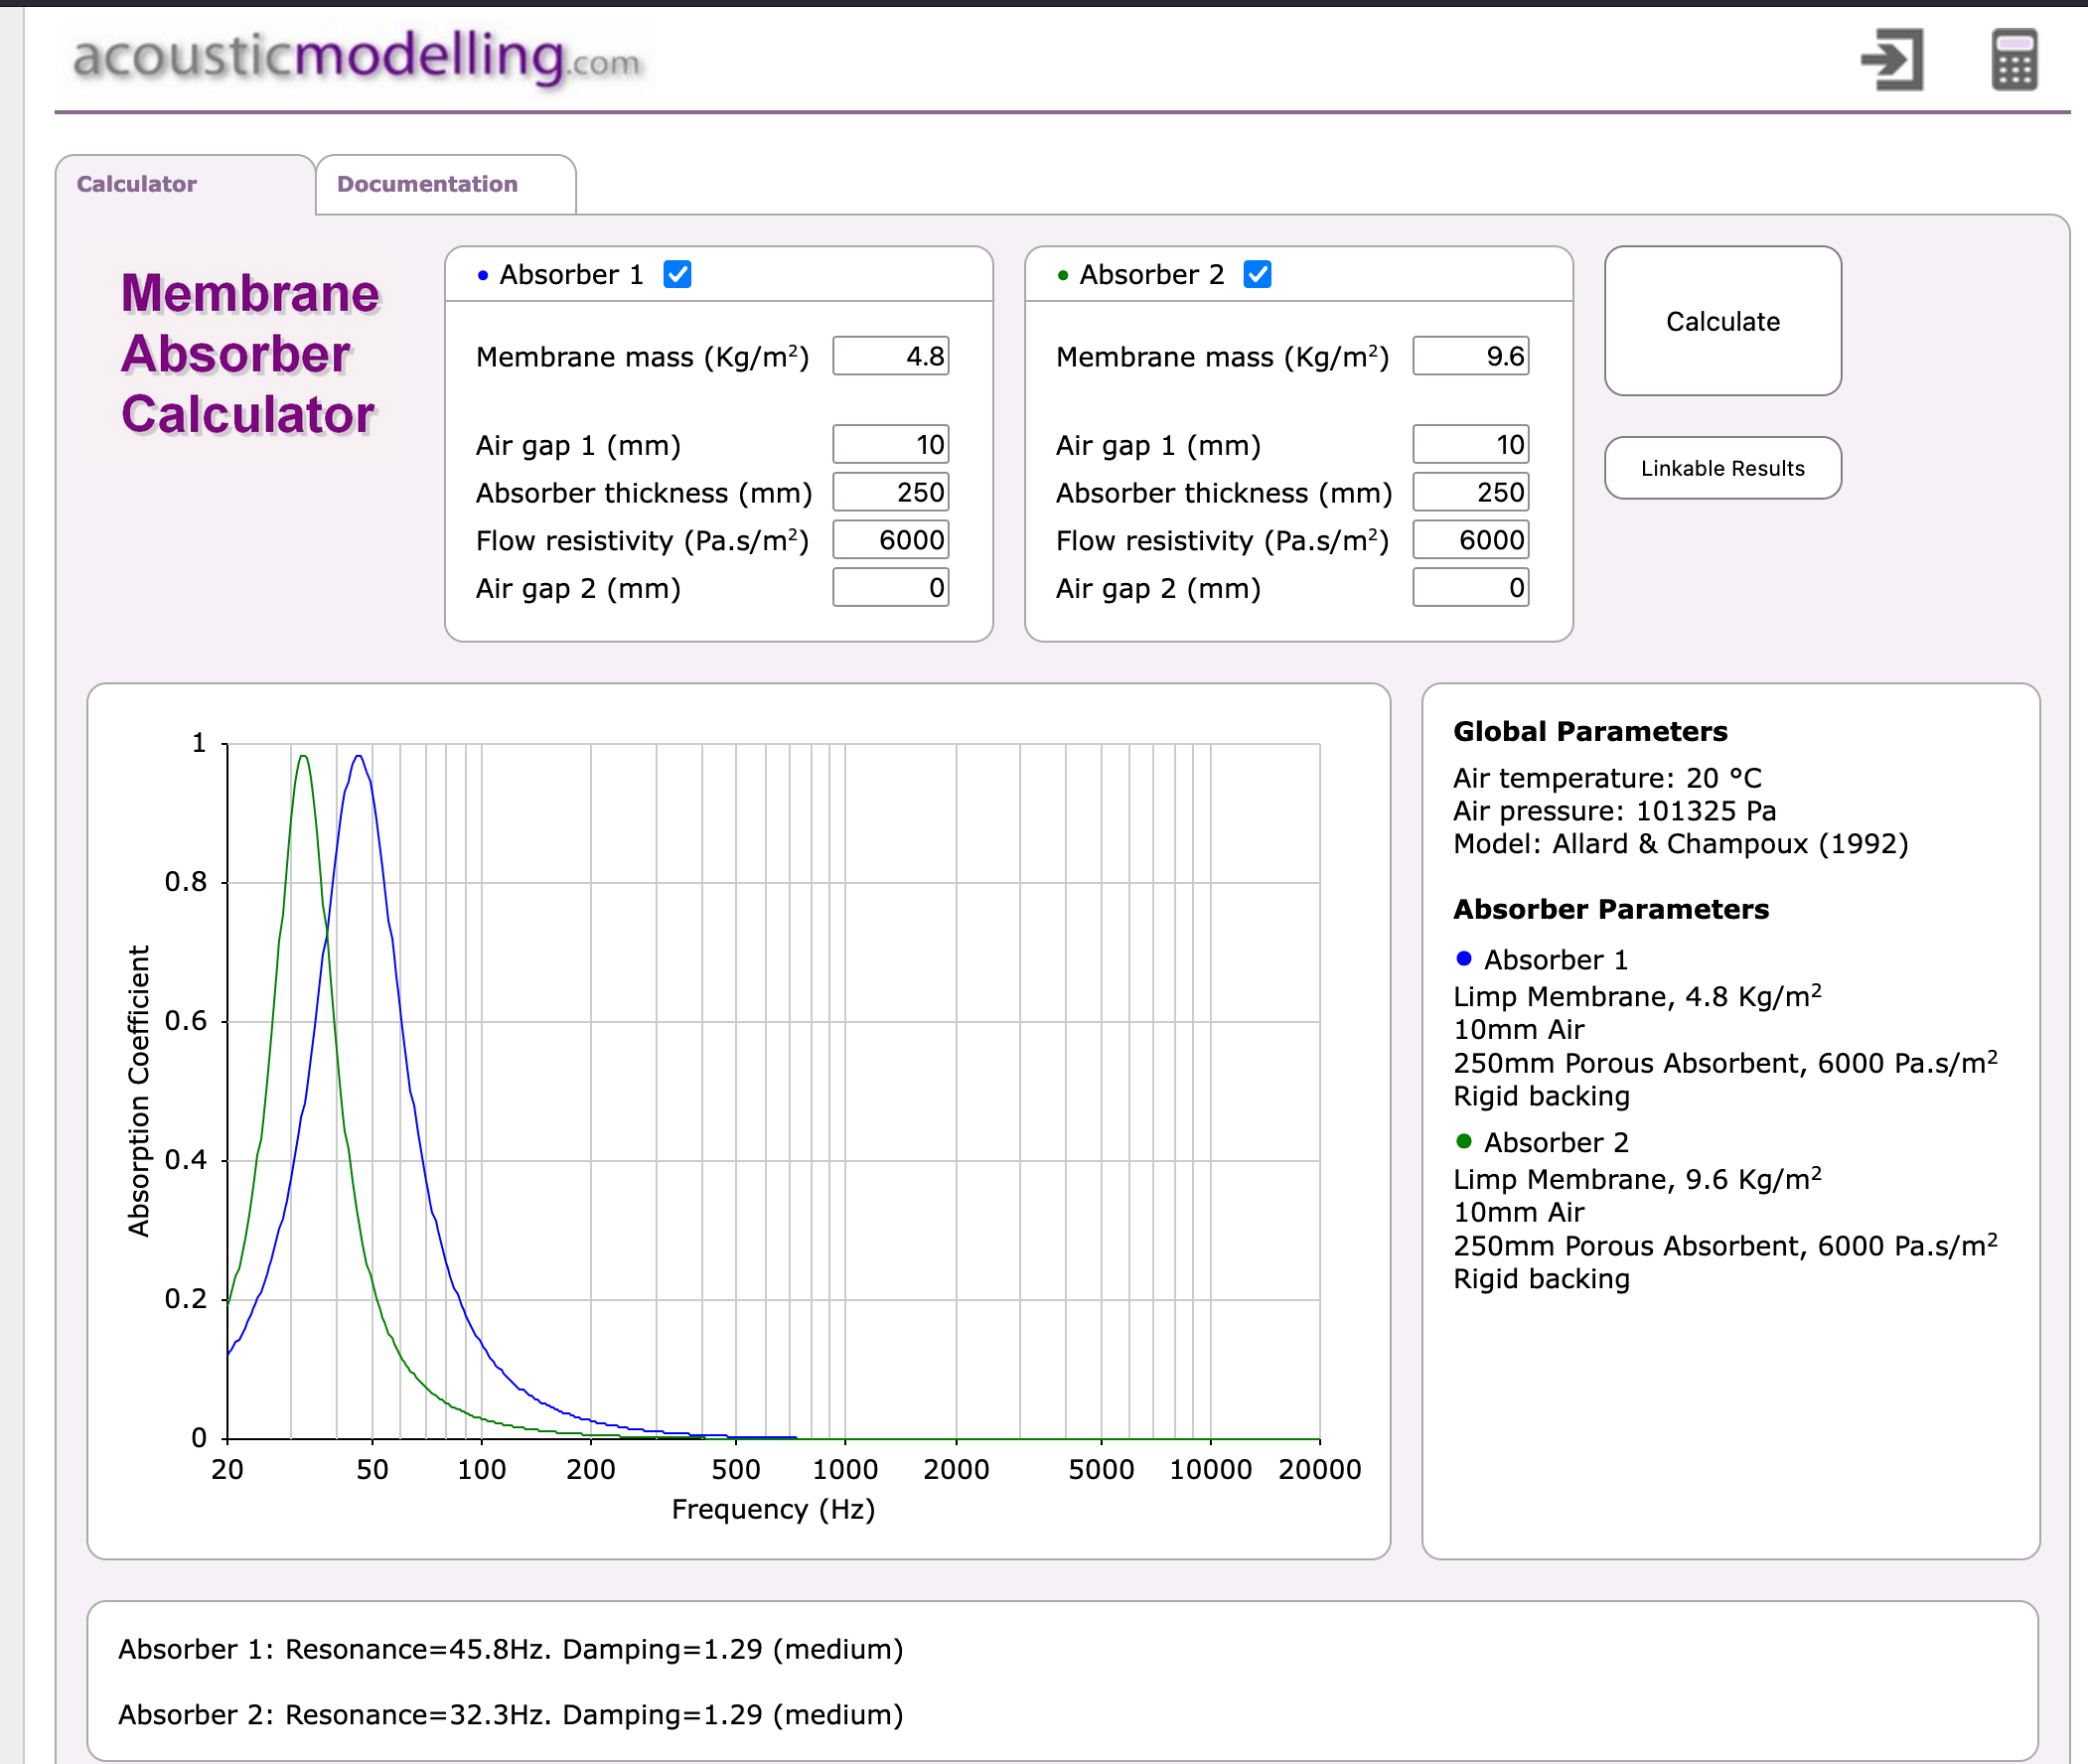Click the acousticmodelling.com logo
This screenshot has width=2088, height=1764.
357,58
